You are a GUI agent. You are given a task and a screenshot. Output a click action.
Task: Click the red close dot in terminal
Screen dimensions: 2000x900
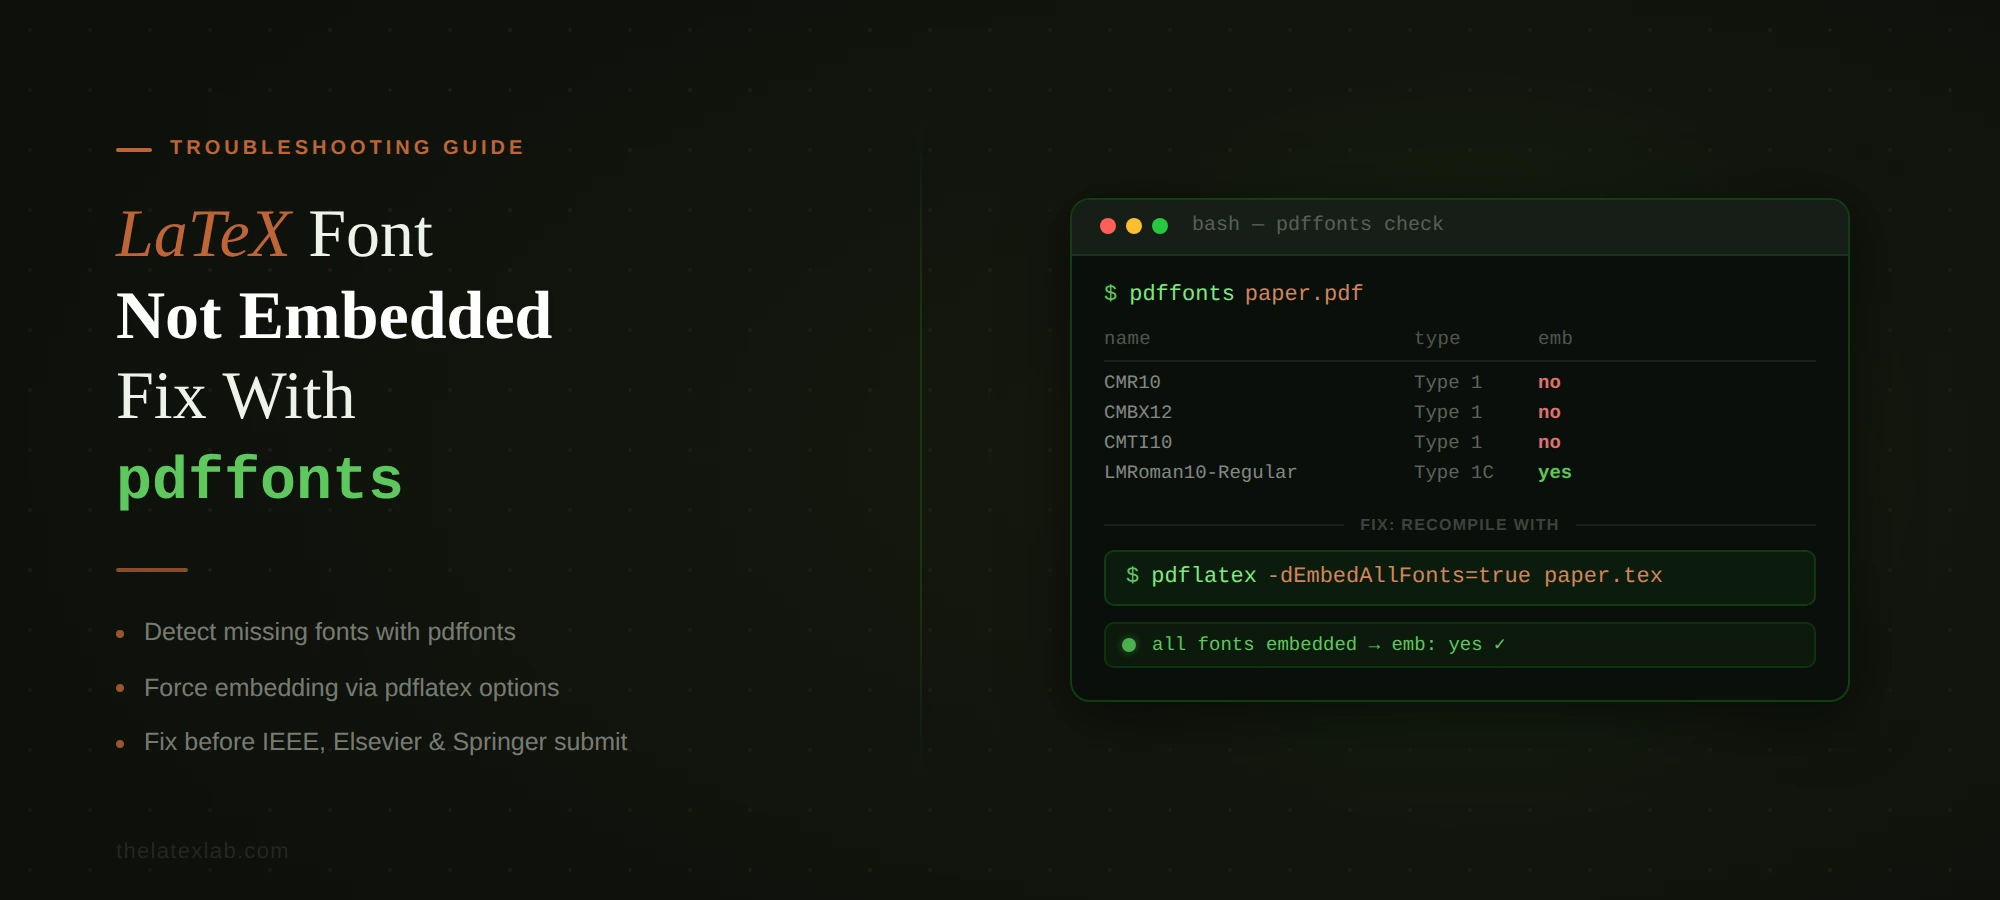tap(1108, 226)
